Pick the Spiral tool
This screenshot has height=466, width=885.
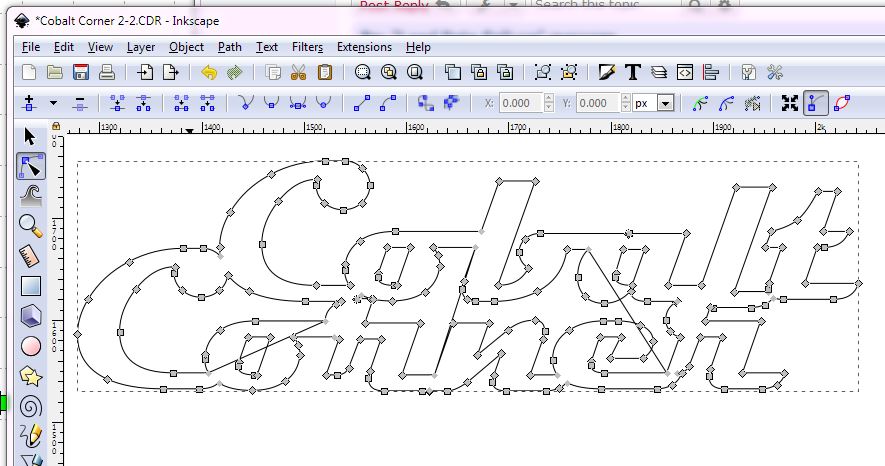[x=30, y=406]
